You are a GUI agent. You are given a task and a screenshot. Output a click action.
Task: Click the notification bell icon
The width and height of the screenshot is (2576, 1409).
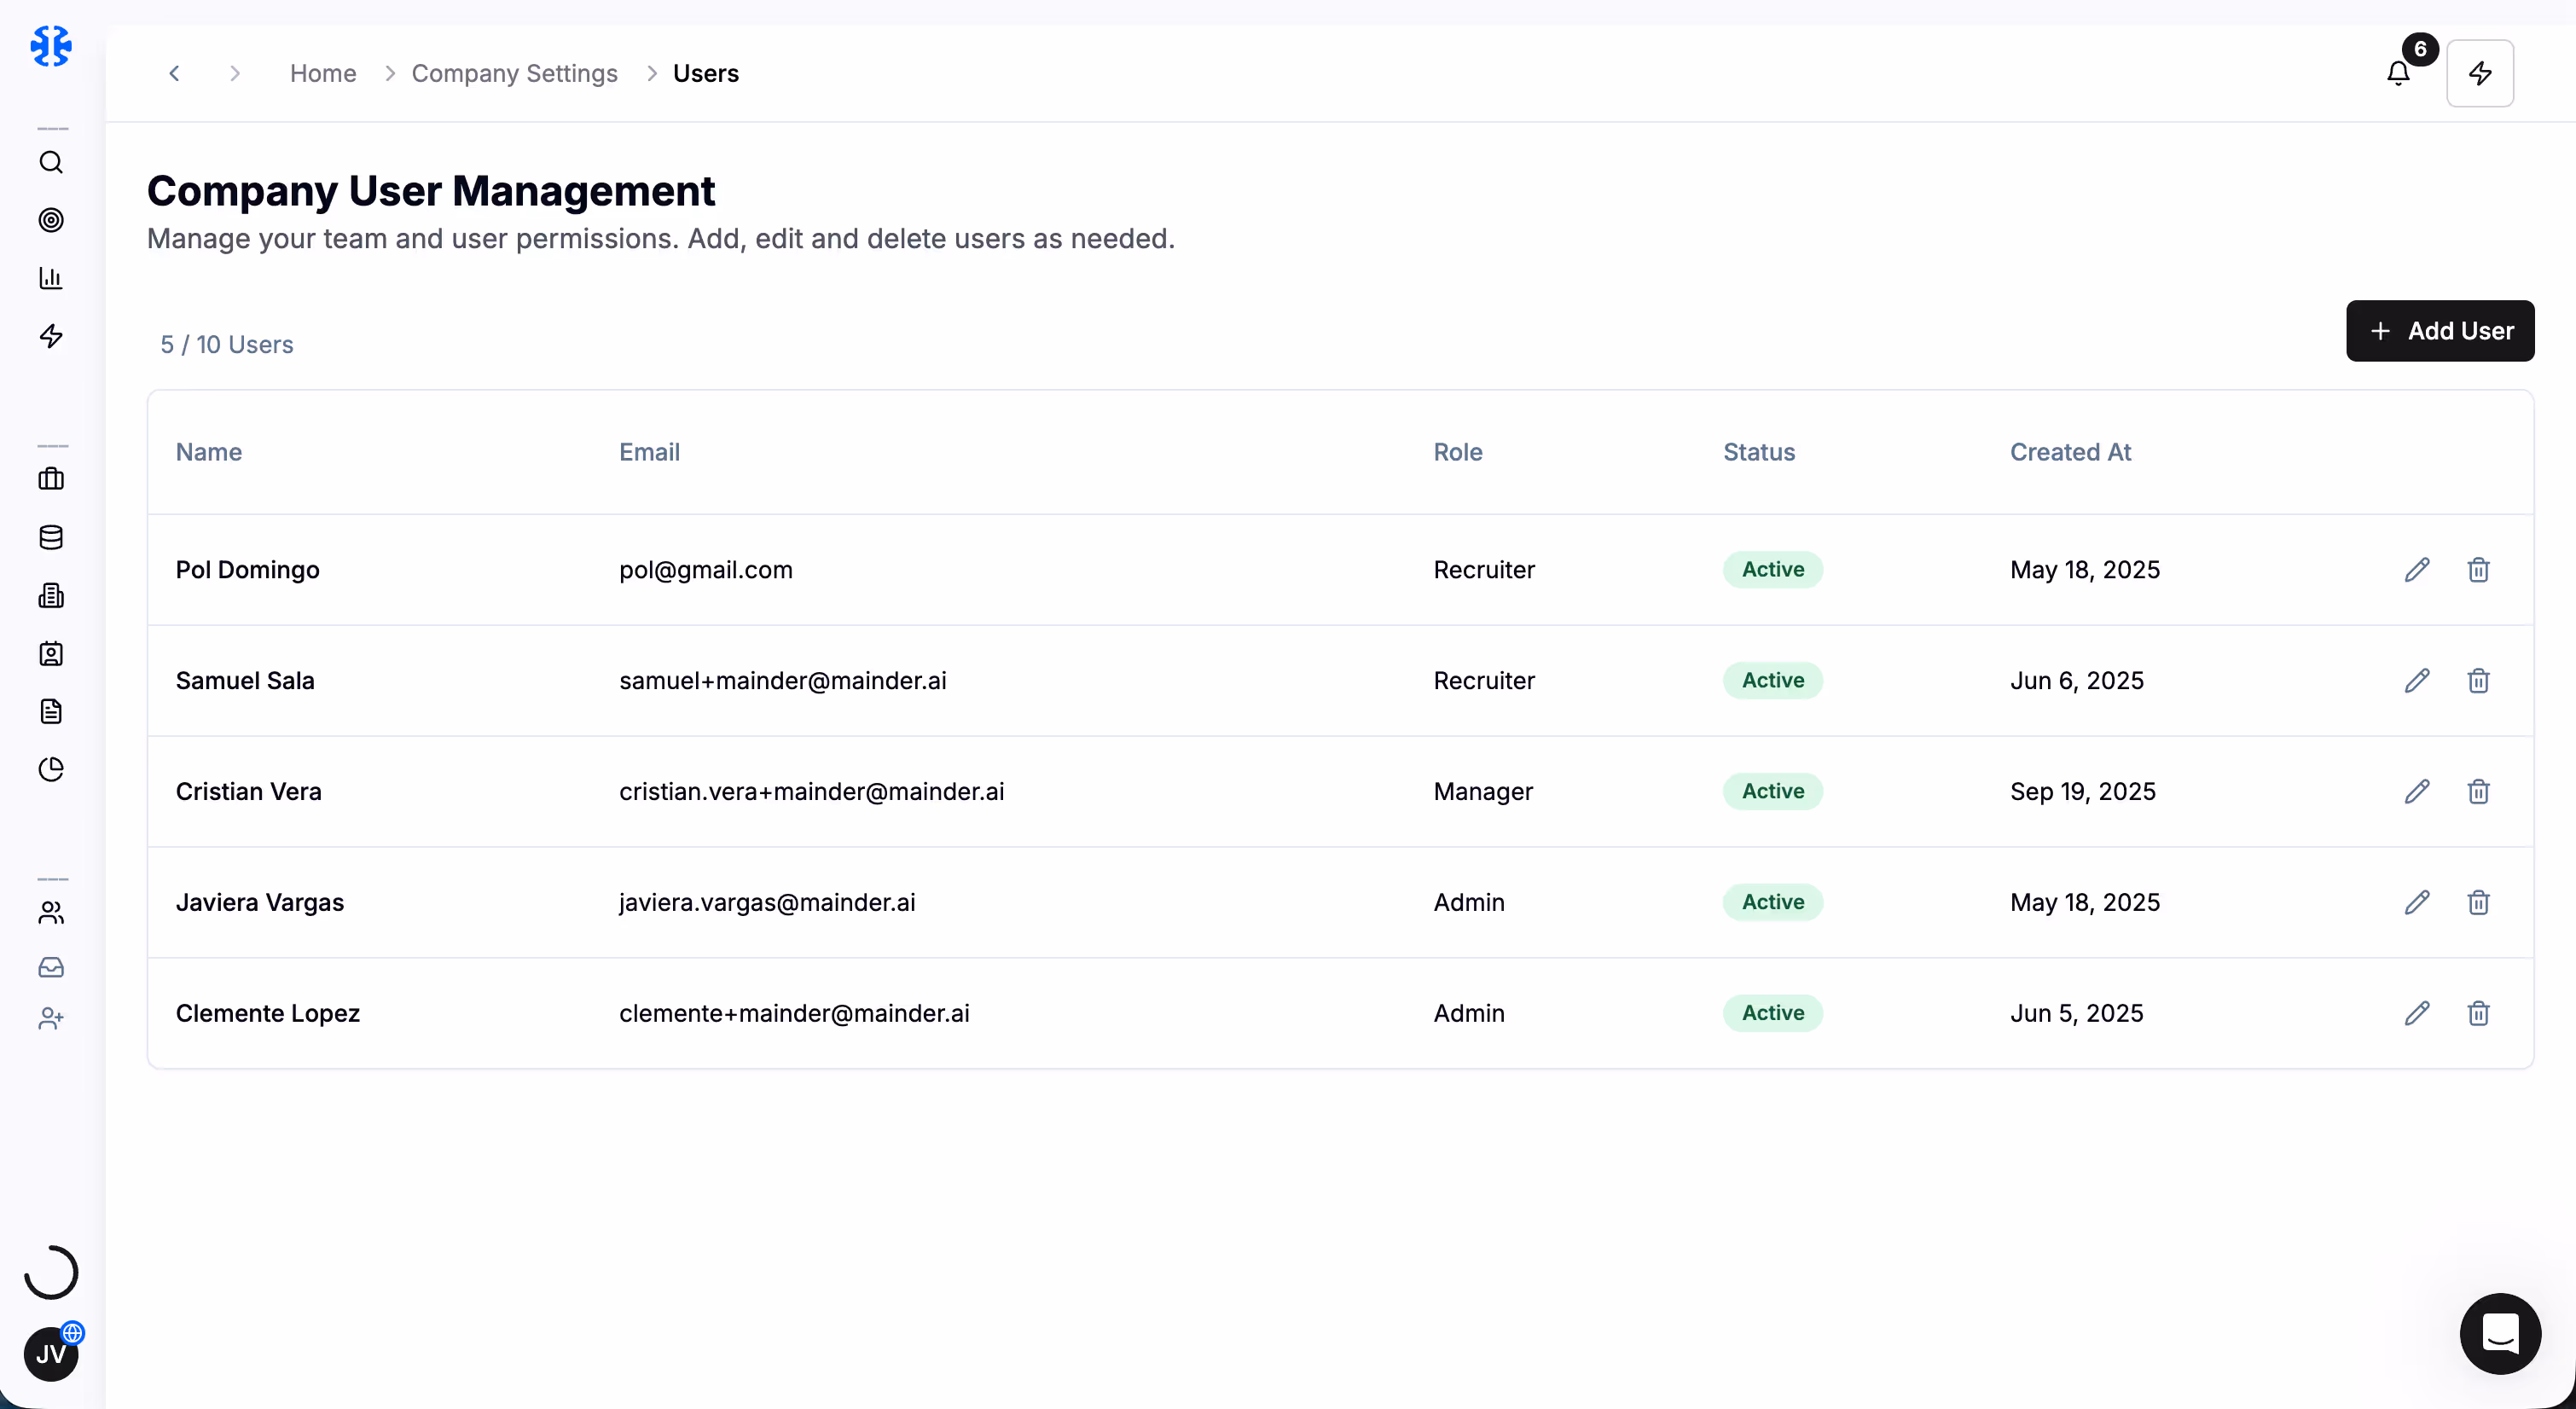coord(2398,73)
